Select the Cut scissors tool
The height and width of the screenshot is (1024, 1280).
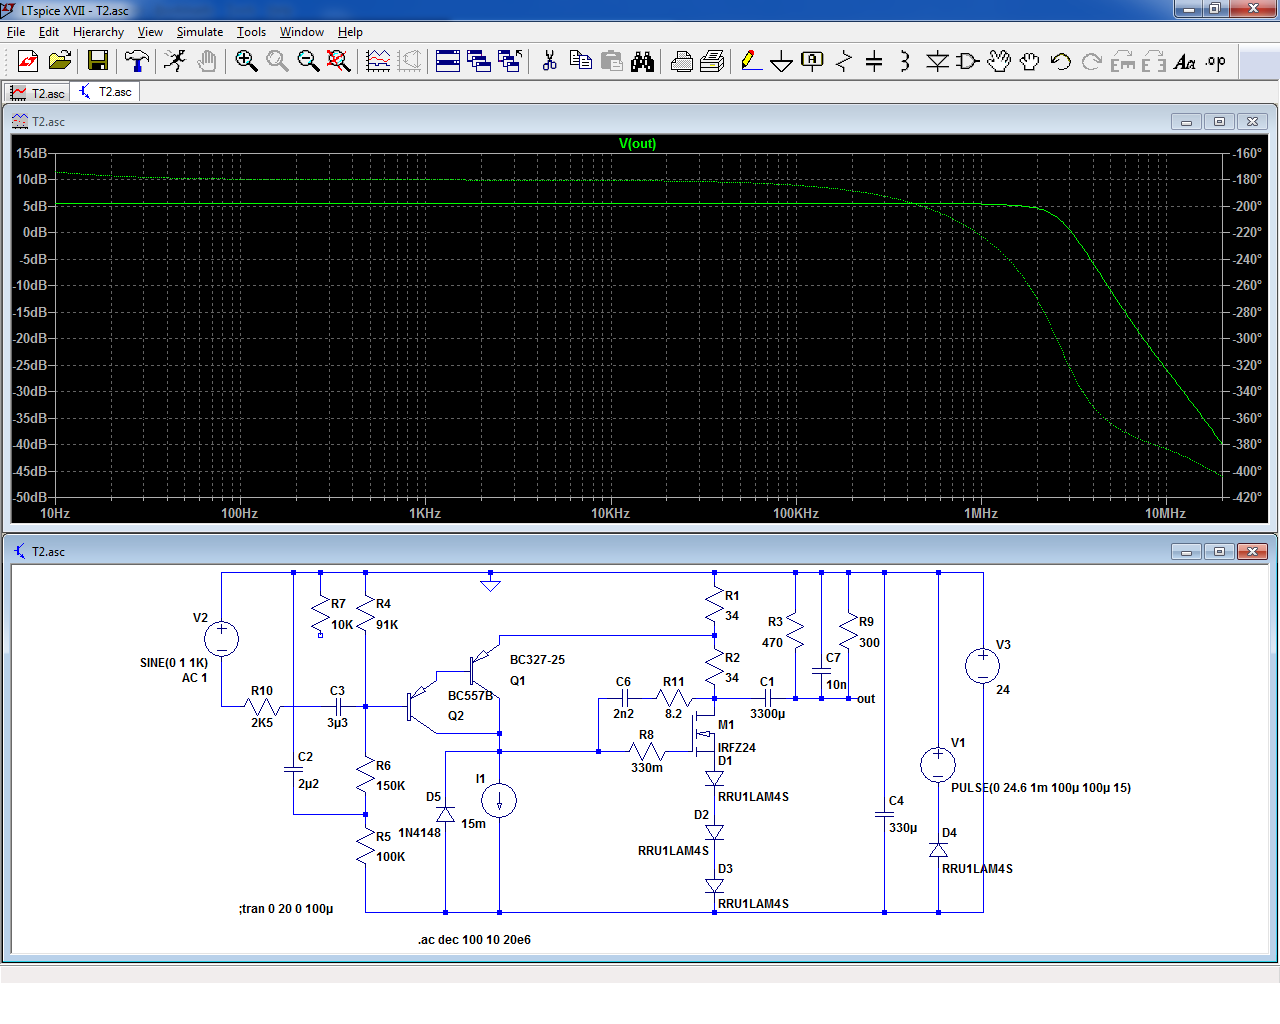pos(549,62)
